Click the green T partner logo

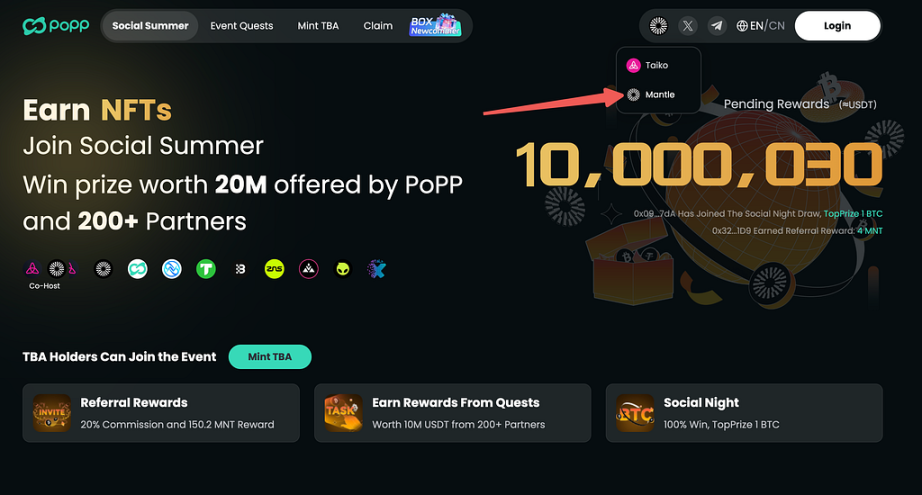tap(206, 269)
